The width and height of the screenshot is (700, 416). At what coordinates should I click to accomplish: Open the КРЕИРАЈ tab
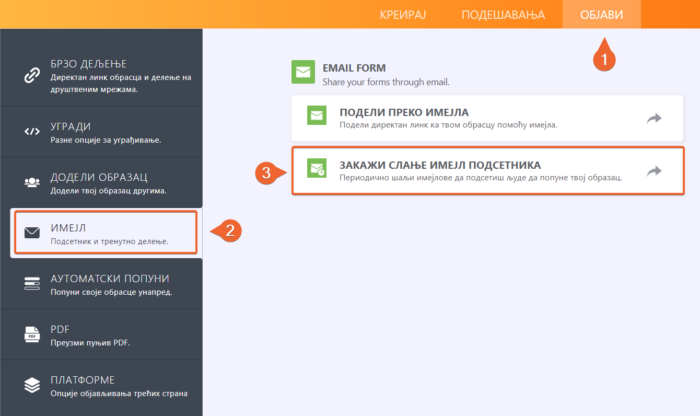pyautogui.click(x=403, y=15)
